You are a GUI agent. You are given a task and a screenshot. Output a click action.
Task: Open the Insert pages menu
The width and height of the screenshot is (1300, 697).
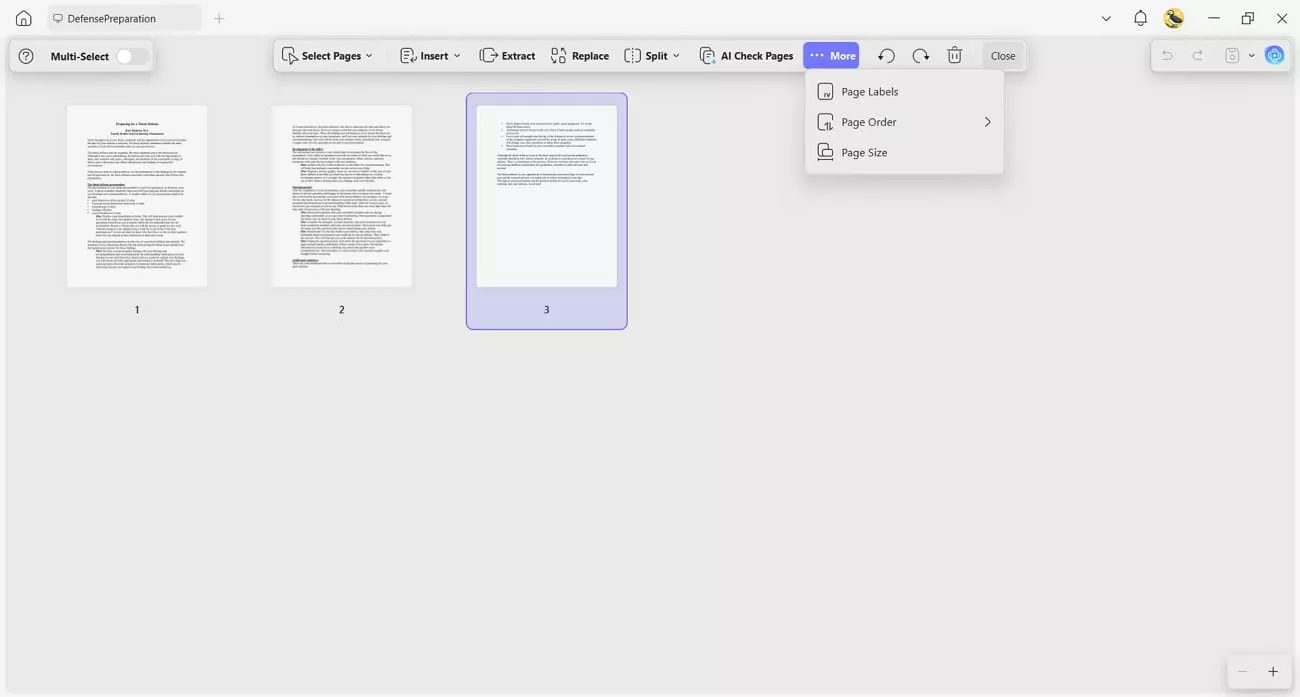pos(429,55)
